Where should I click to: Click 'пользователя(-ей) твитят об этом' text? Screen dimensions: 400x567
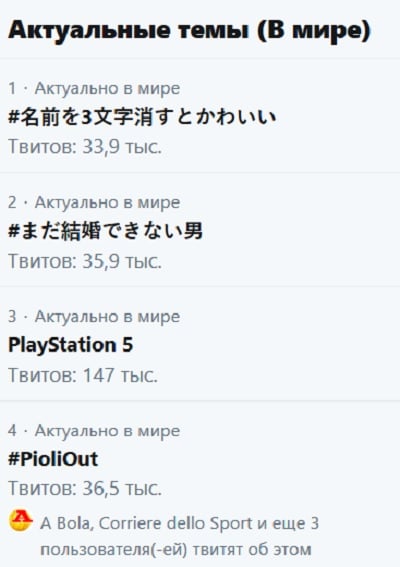pyautogui.click(x=176, y=550)
